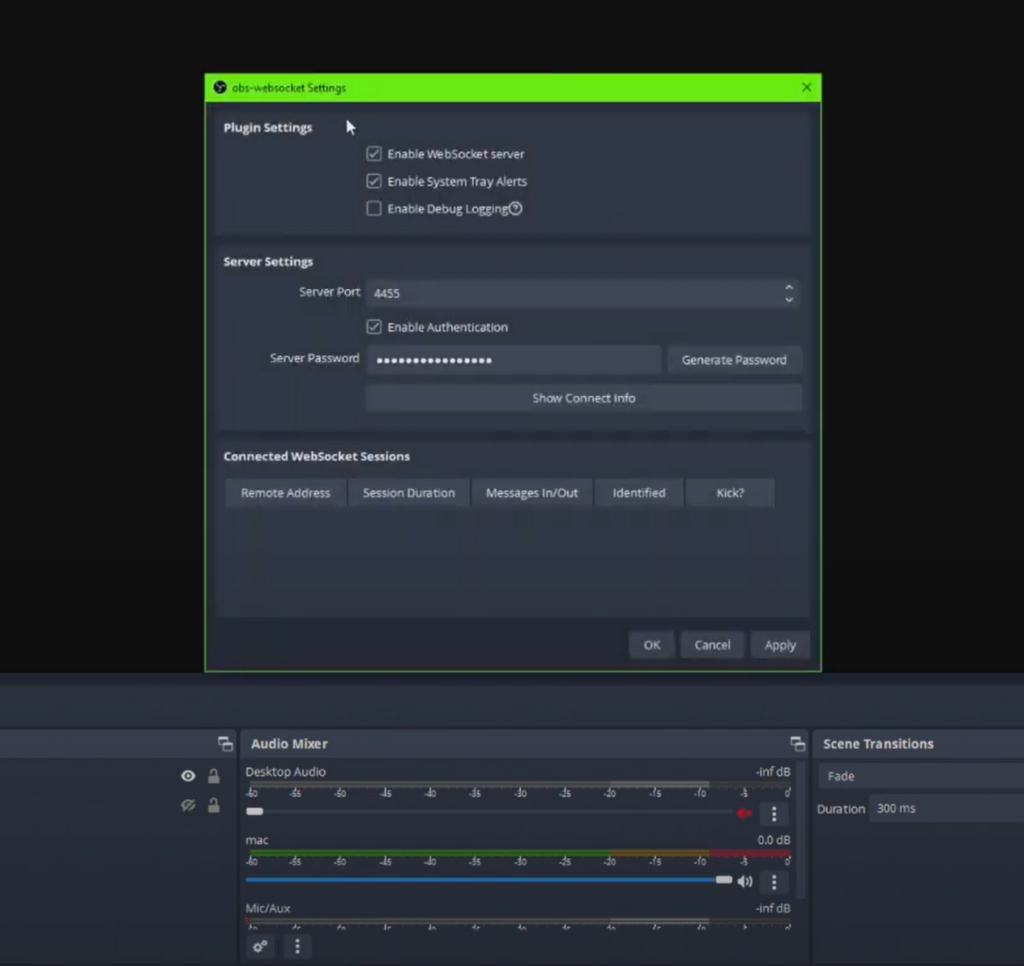Click Show Connect Info
This screenshot has width=1024, height=966.
(x=583, y=397)
